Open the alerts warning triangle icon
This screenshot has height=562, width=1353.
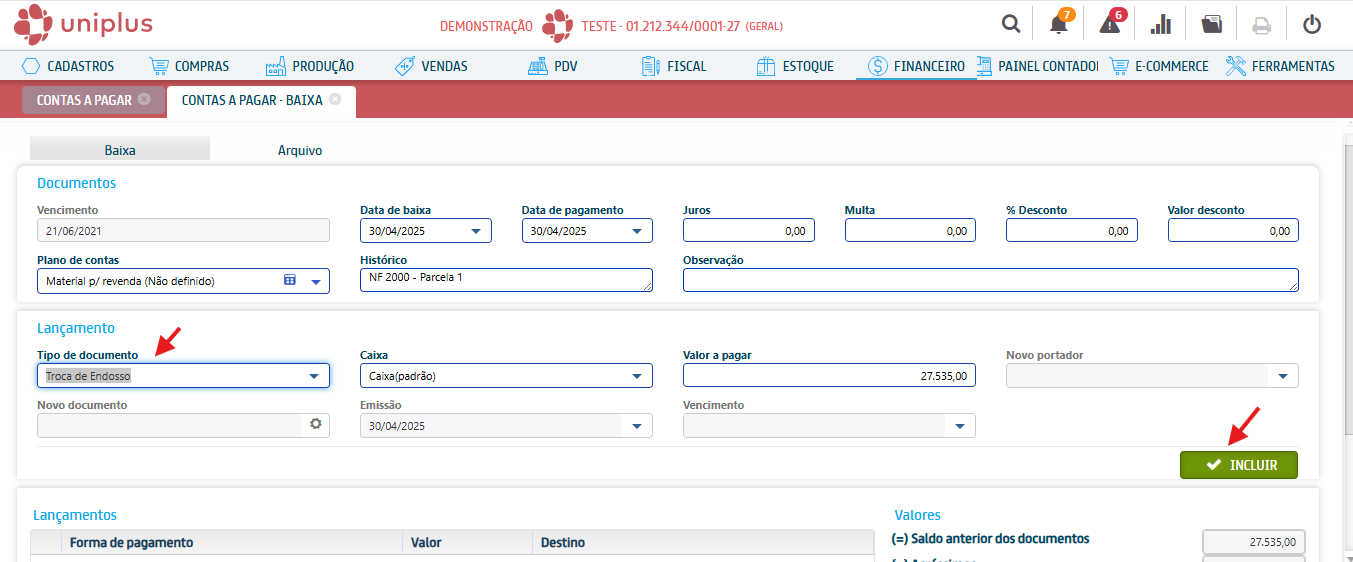pos(1110,25)
